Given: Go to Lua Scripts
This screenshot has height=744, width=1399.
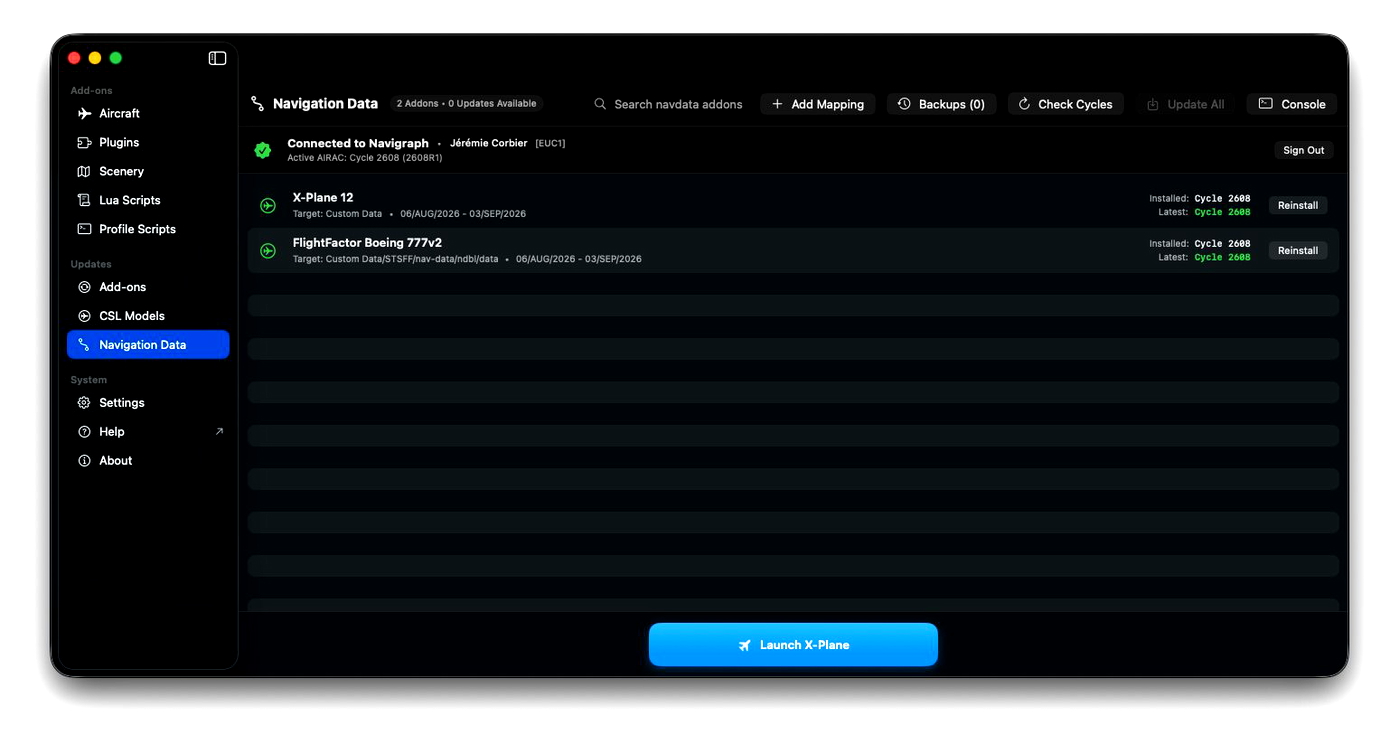Looking at the screenshot, I should 148,201.
